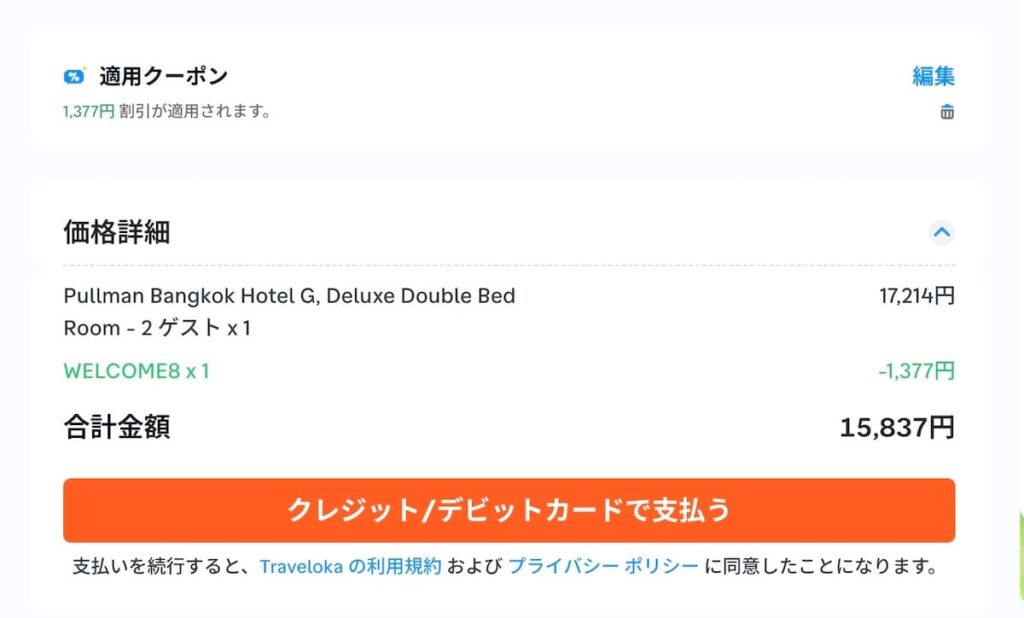Click the -1,377円 discount amount
This screenshot has height=618, width=1024.
tap(916, 371)
